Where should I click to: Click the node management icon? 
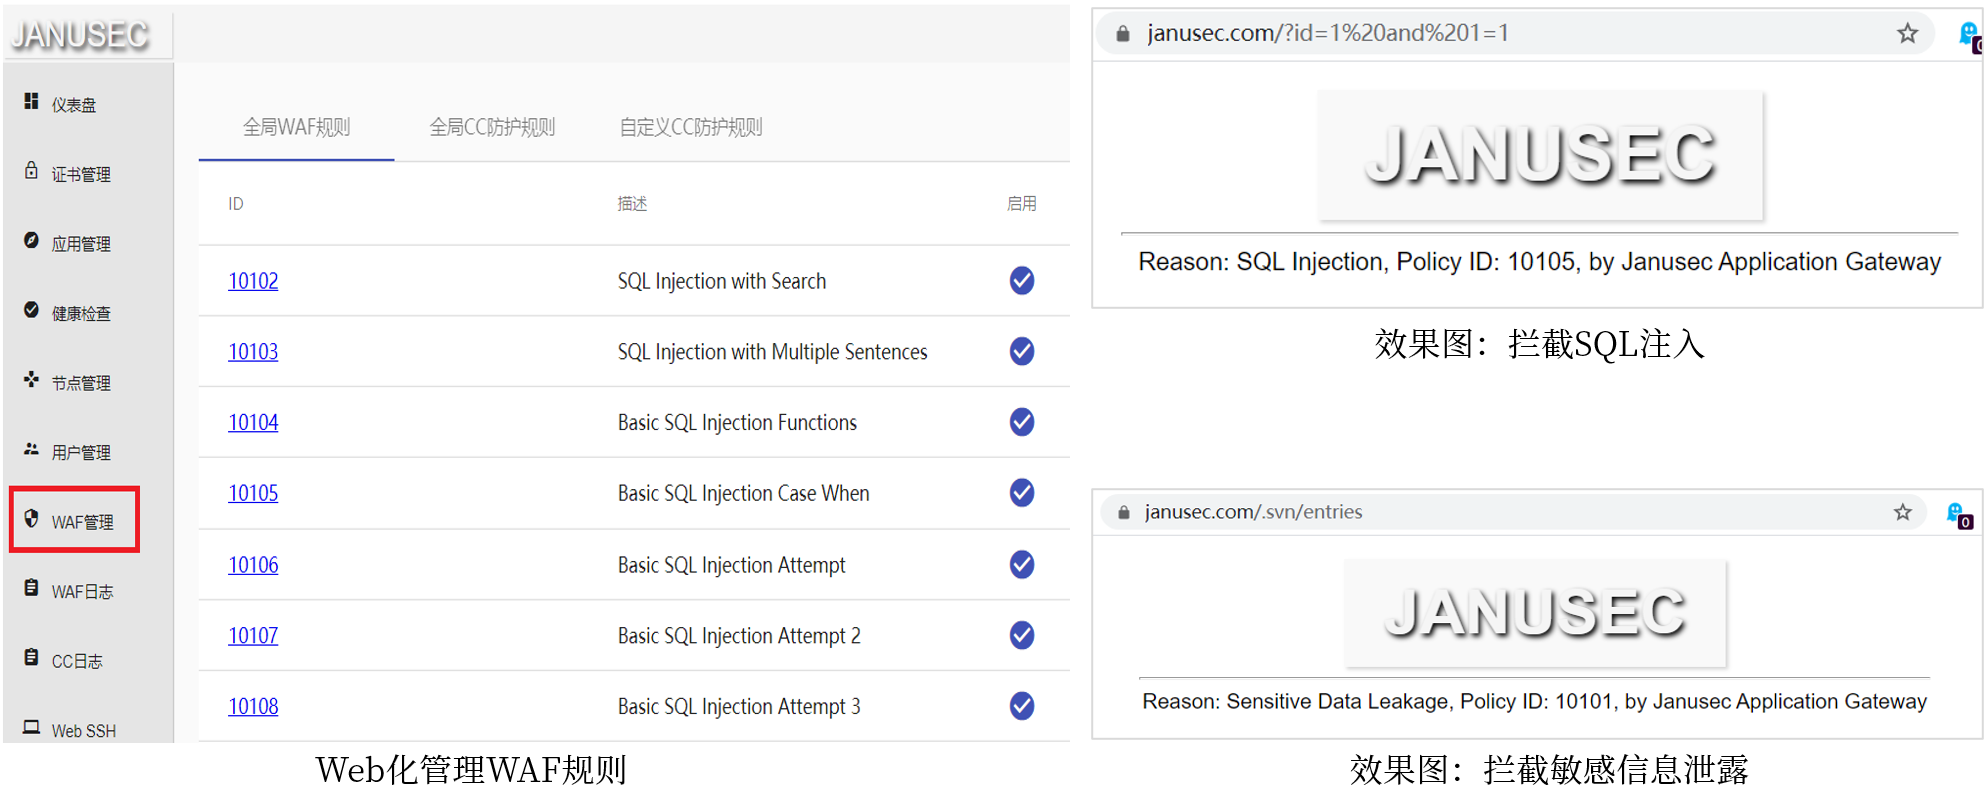[x=32, y=380]
